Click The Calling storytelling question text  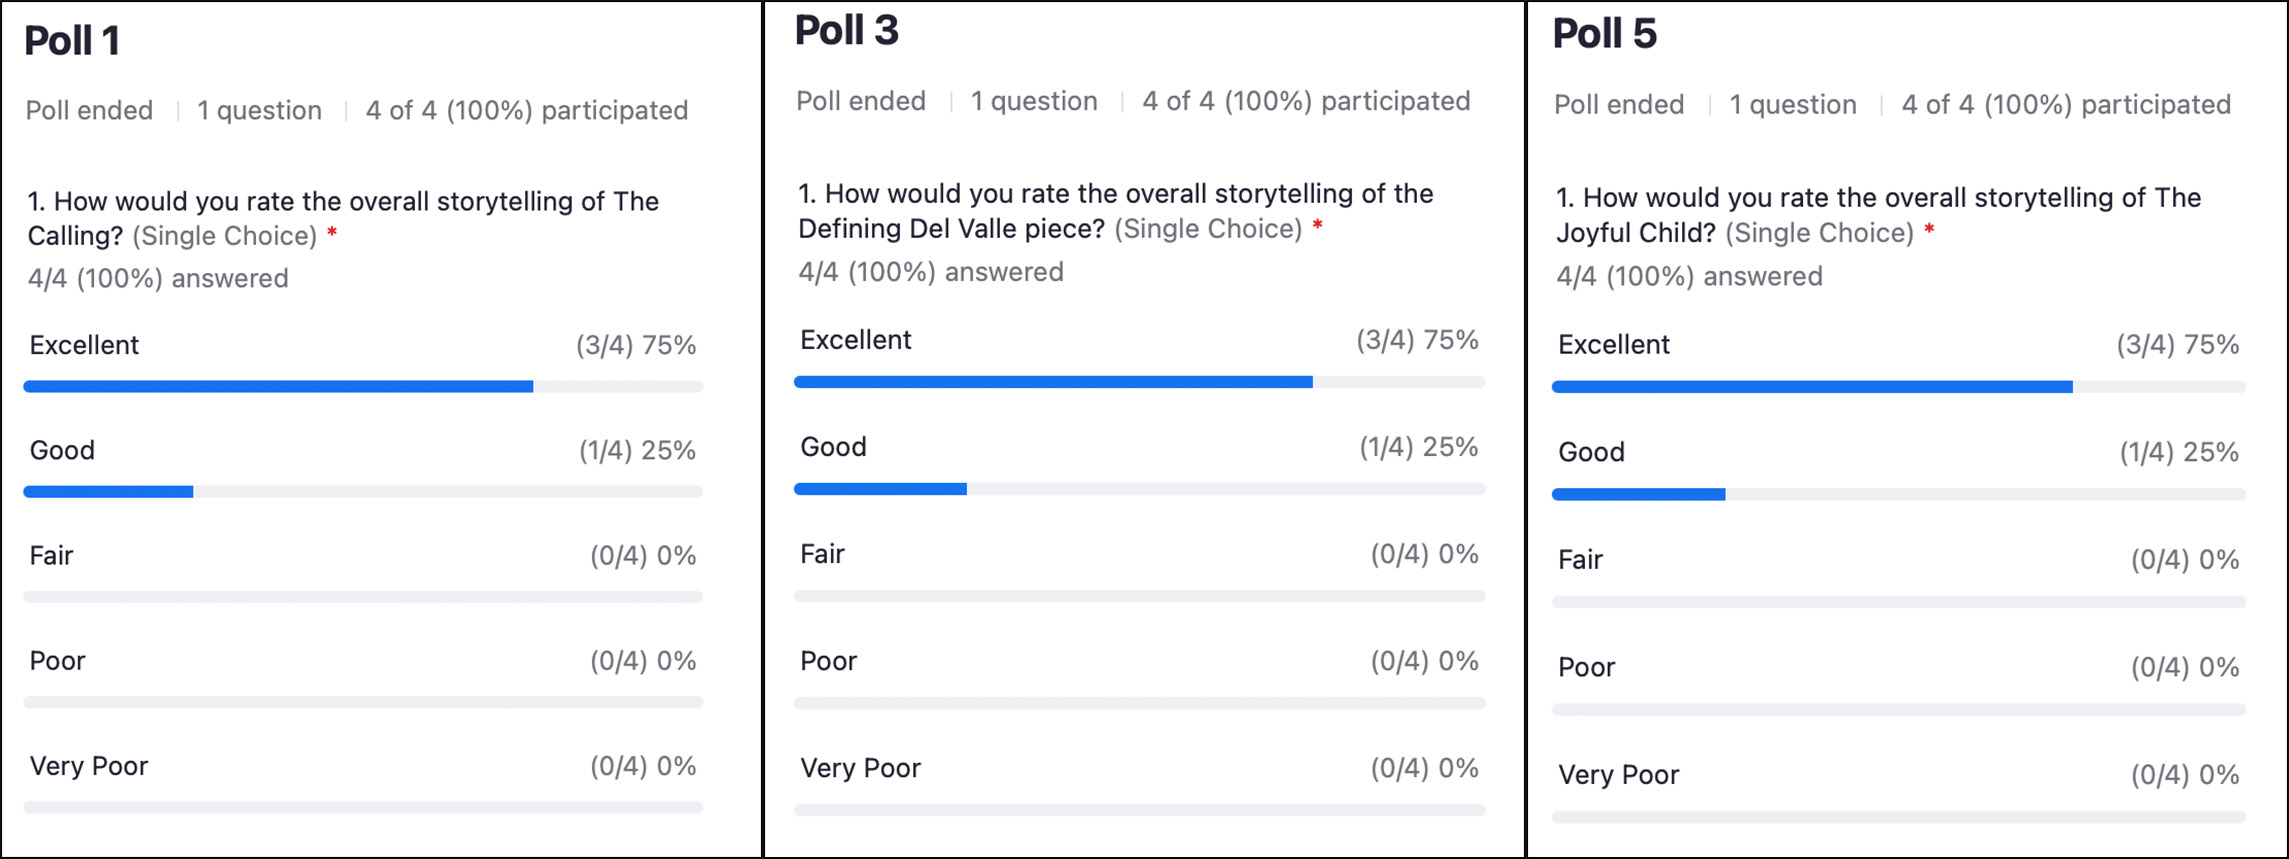click(343, 218)
